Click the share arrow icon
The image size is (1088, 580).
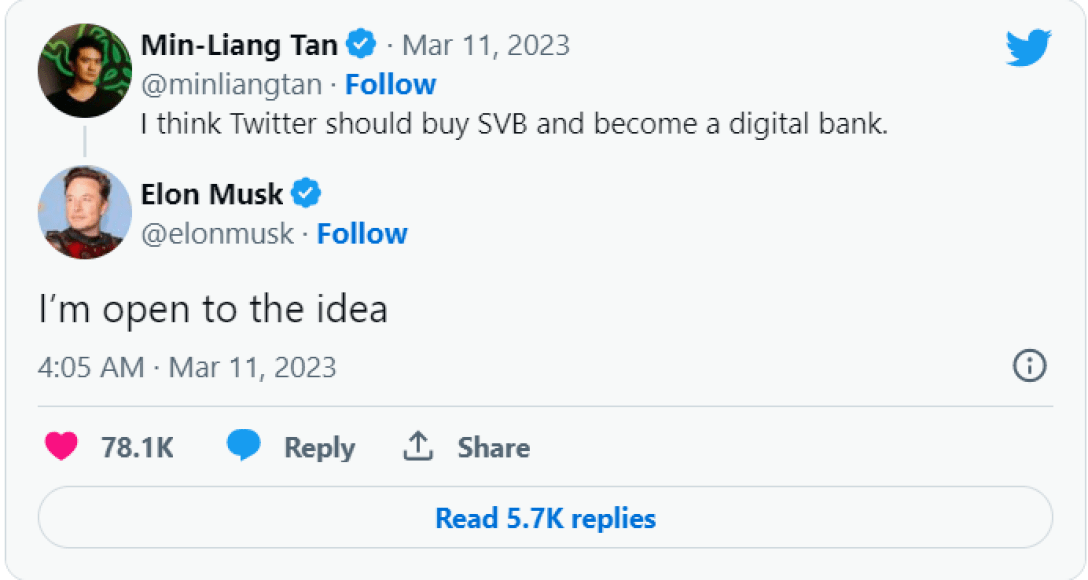click(x=418, y=446)
